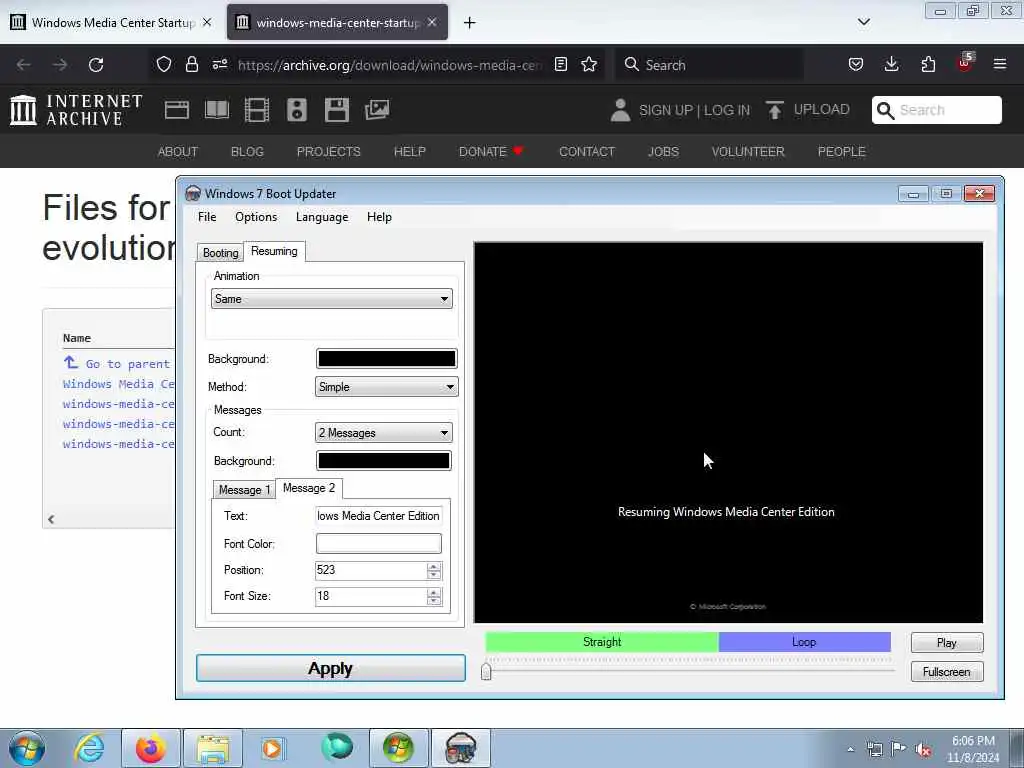The width and height of the screenshot is (1024, 768).
Task: Open the Animation dropdown showing Same
Action: pyautogui.click(x=331, y=299)
